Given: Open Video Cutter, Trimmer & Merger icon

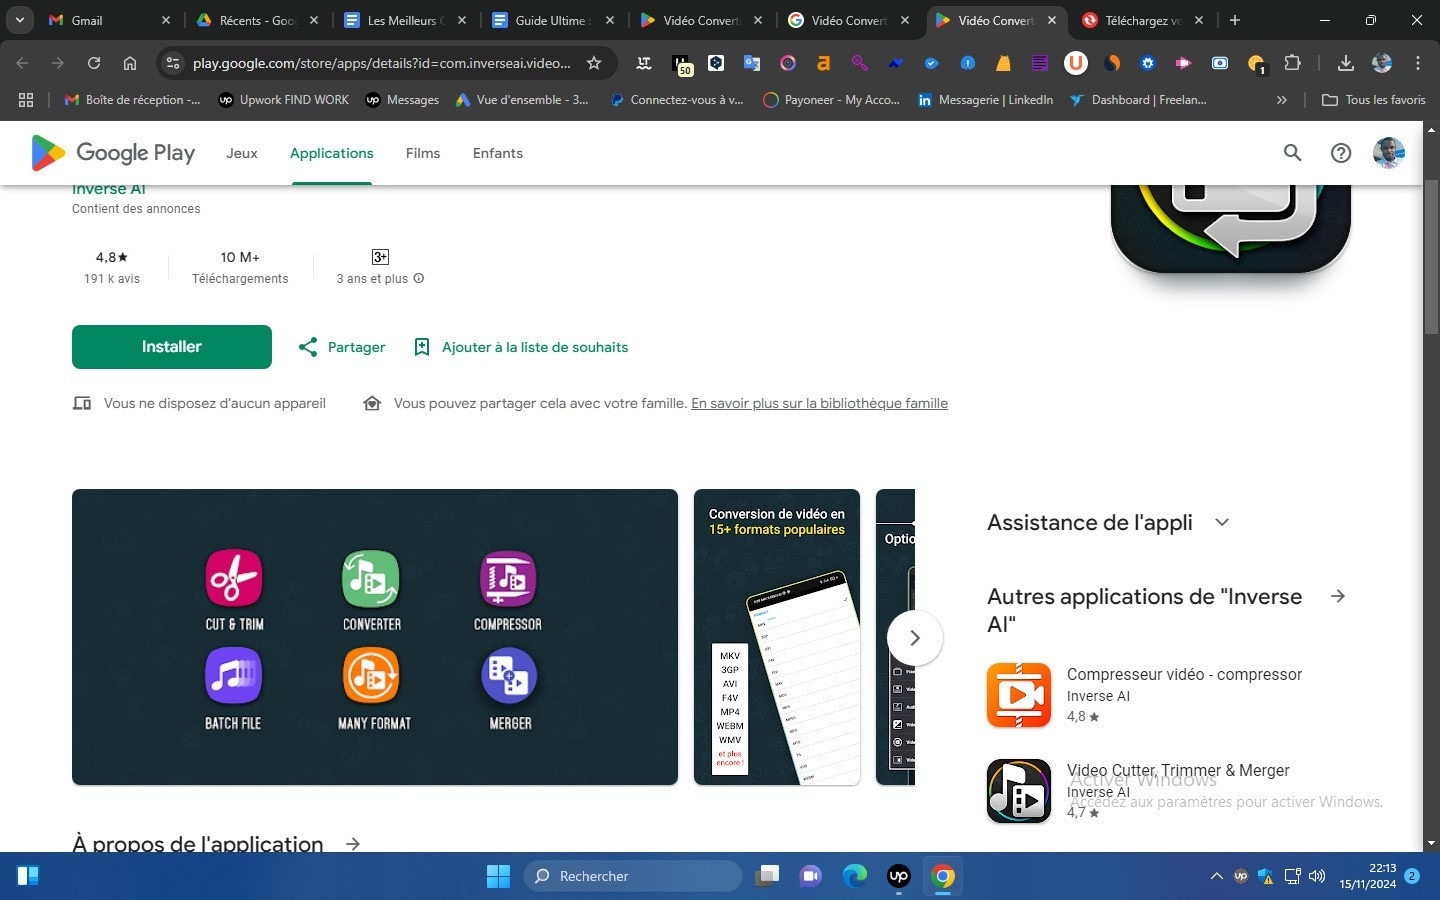Looking at the screenshot, I should [x=1019, y=791].
